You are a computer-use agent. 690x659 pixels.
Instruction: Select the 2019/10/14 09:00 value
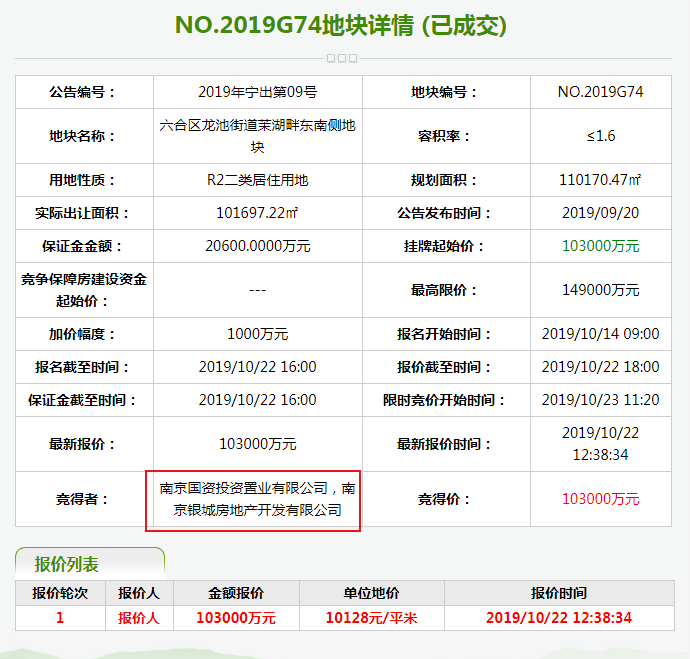pyautogui.click(x=601, y=334)
